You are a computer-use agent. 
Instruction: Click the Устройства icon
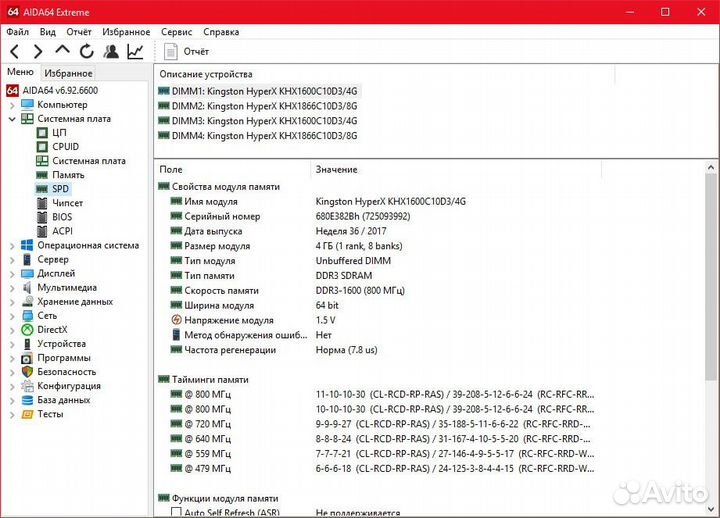tap(27, 344)
